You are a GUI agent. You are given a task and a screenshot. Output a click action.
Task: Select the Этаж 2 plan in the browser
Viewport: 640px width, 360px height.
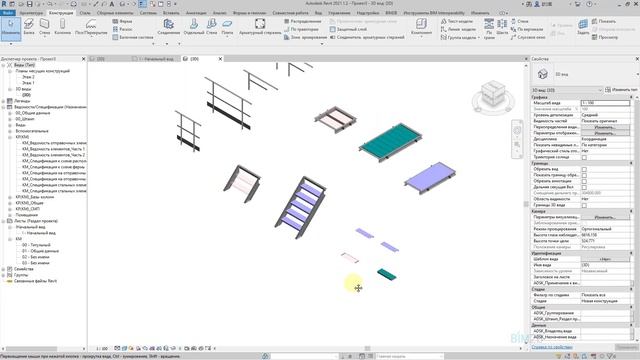(28, 77)
